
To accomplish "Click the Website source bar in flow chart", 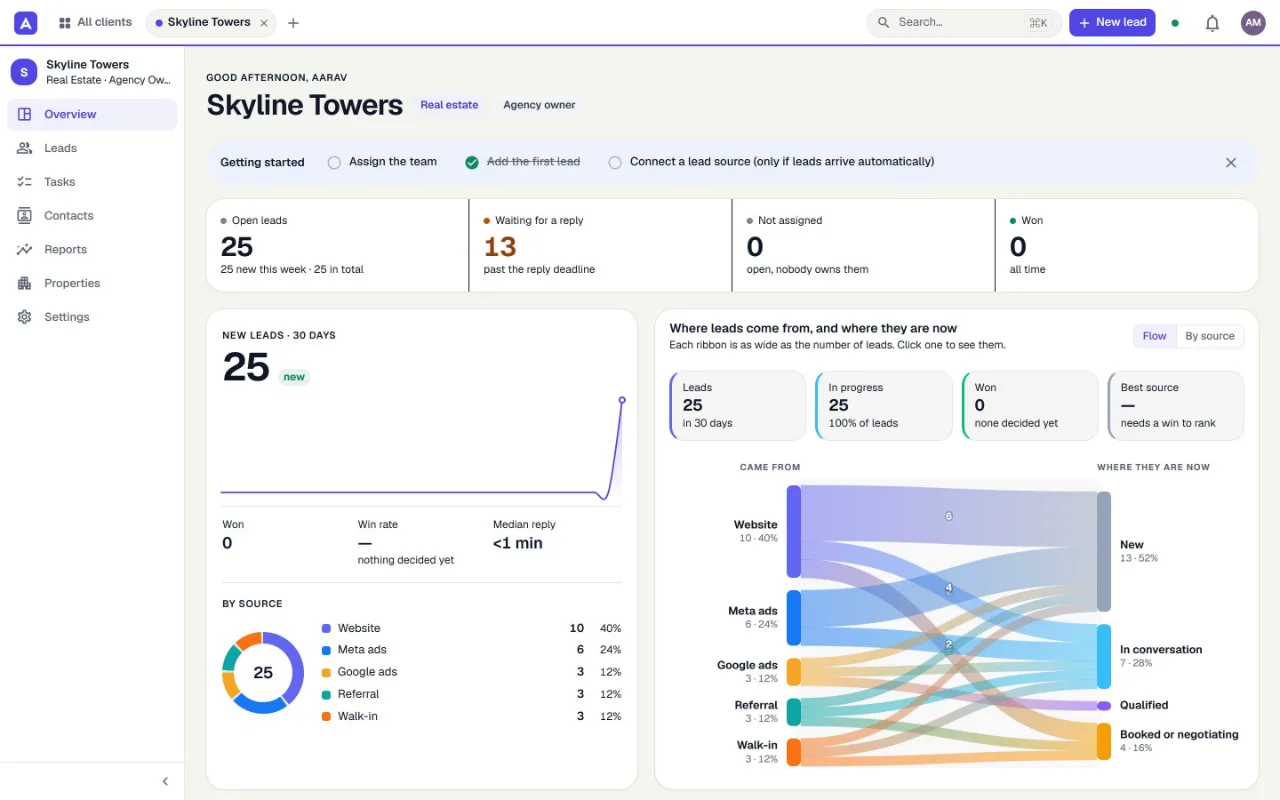I will pos(794,532).
